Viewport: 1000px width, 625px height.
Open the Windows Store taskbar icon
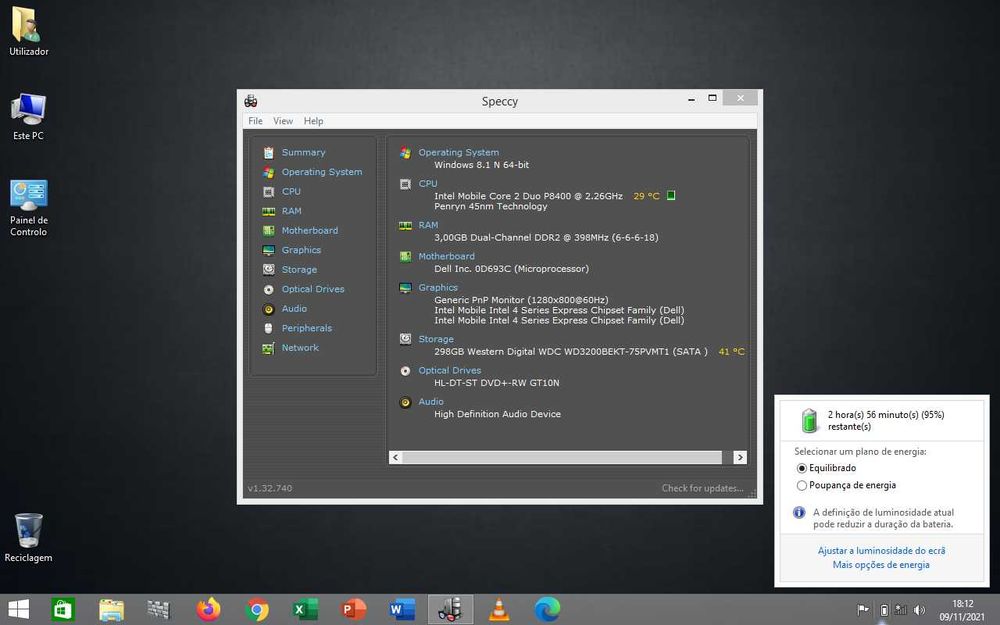point(63,610)
